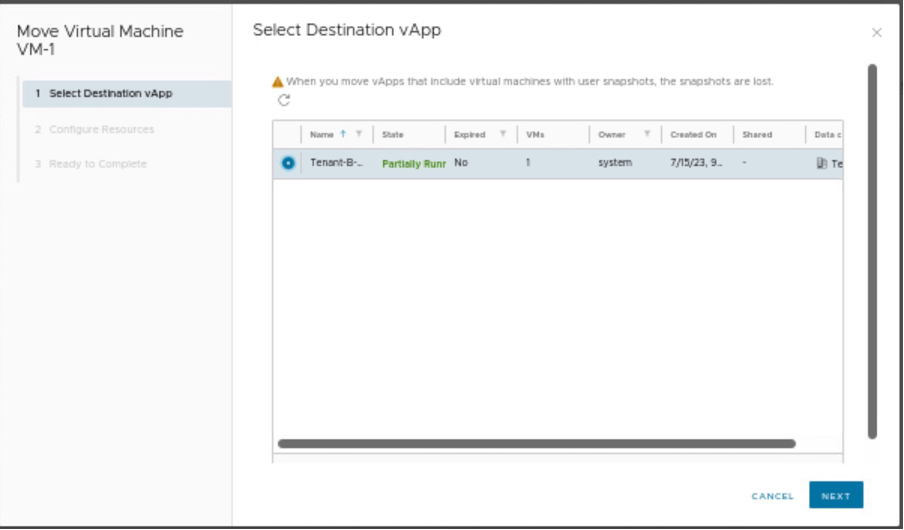Open the Name column filter
Screen dimensions: 904x530
(x=359, y=134)
